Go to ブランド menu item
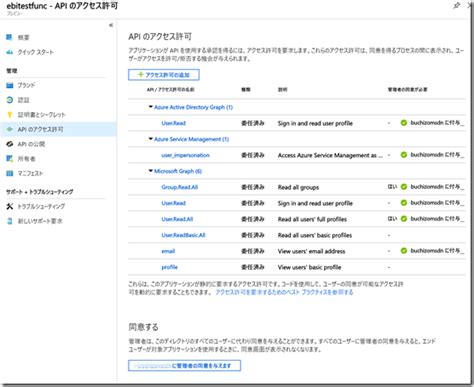The height and width of the screenshot is (387, 474). click(26, 86)
